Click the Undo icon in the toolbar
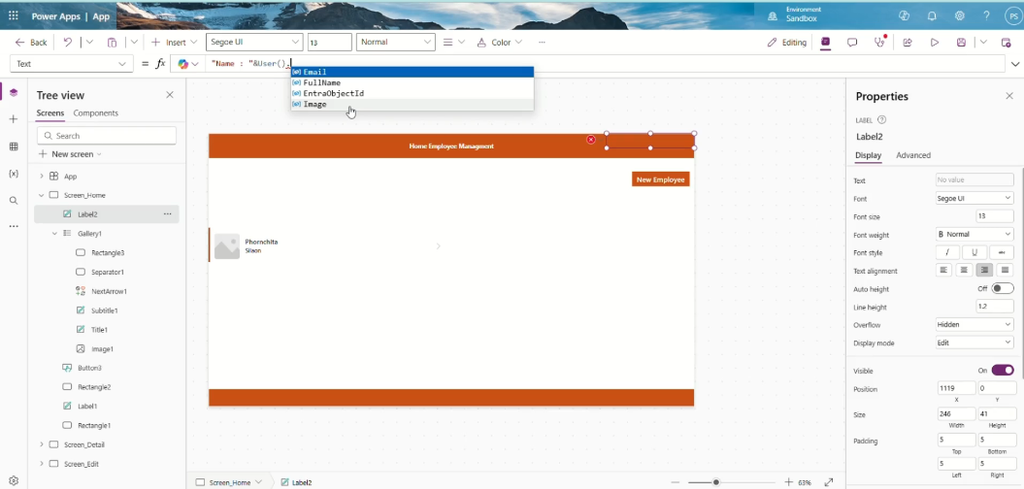This screenshot has width=1024, height=489. [x=68, y=42]
